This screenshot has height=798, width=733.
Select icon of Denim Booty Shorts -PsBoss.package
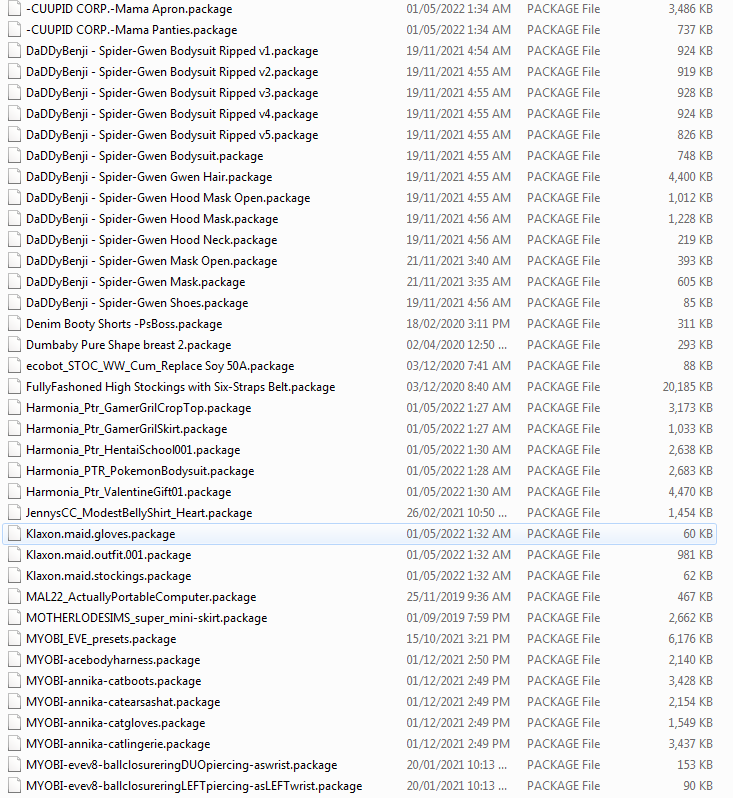click(14, 324)
